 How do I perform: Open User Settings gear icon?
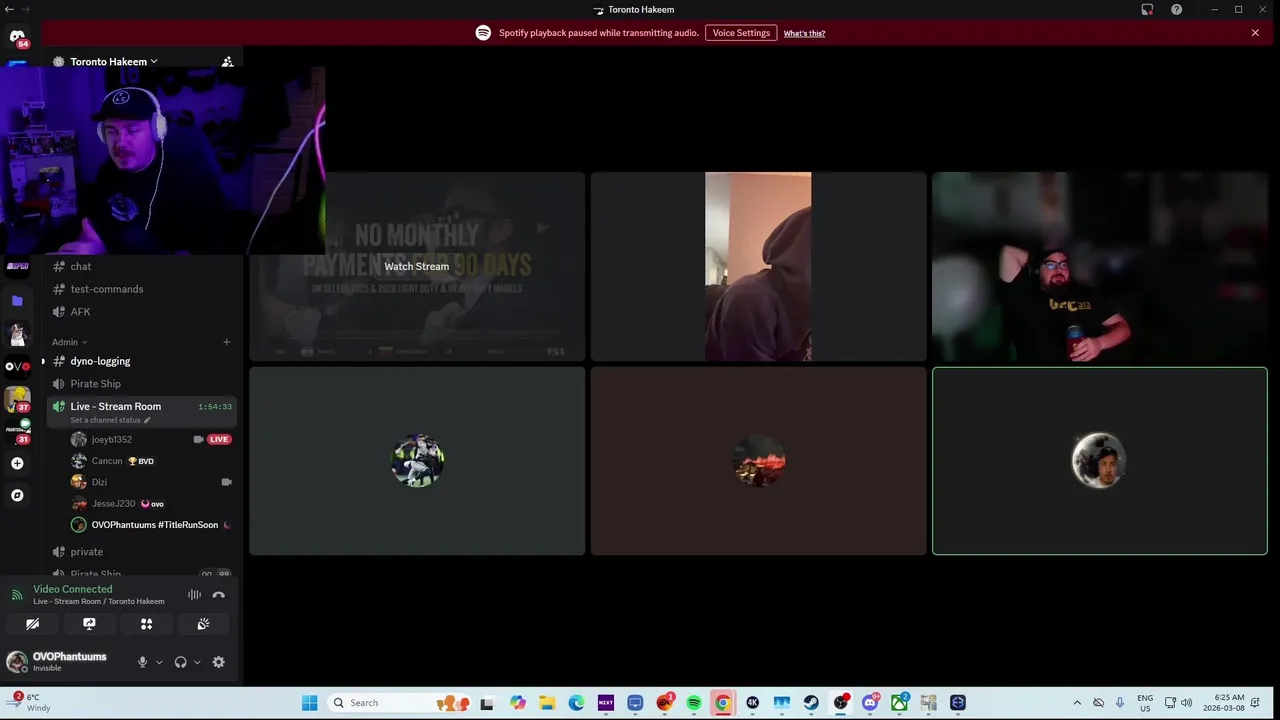pos(219,662)
